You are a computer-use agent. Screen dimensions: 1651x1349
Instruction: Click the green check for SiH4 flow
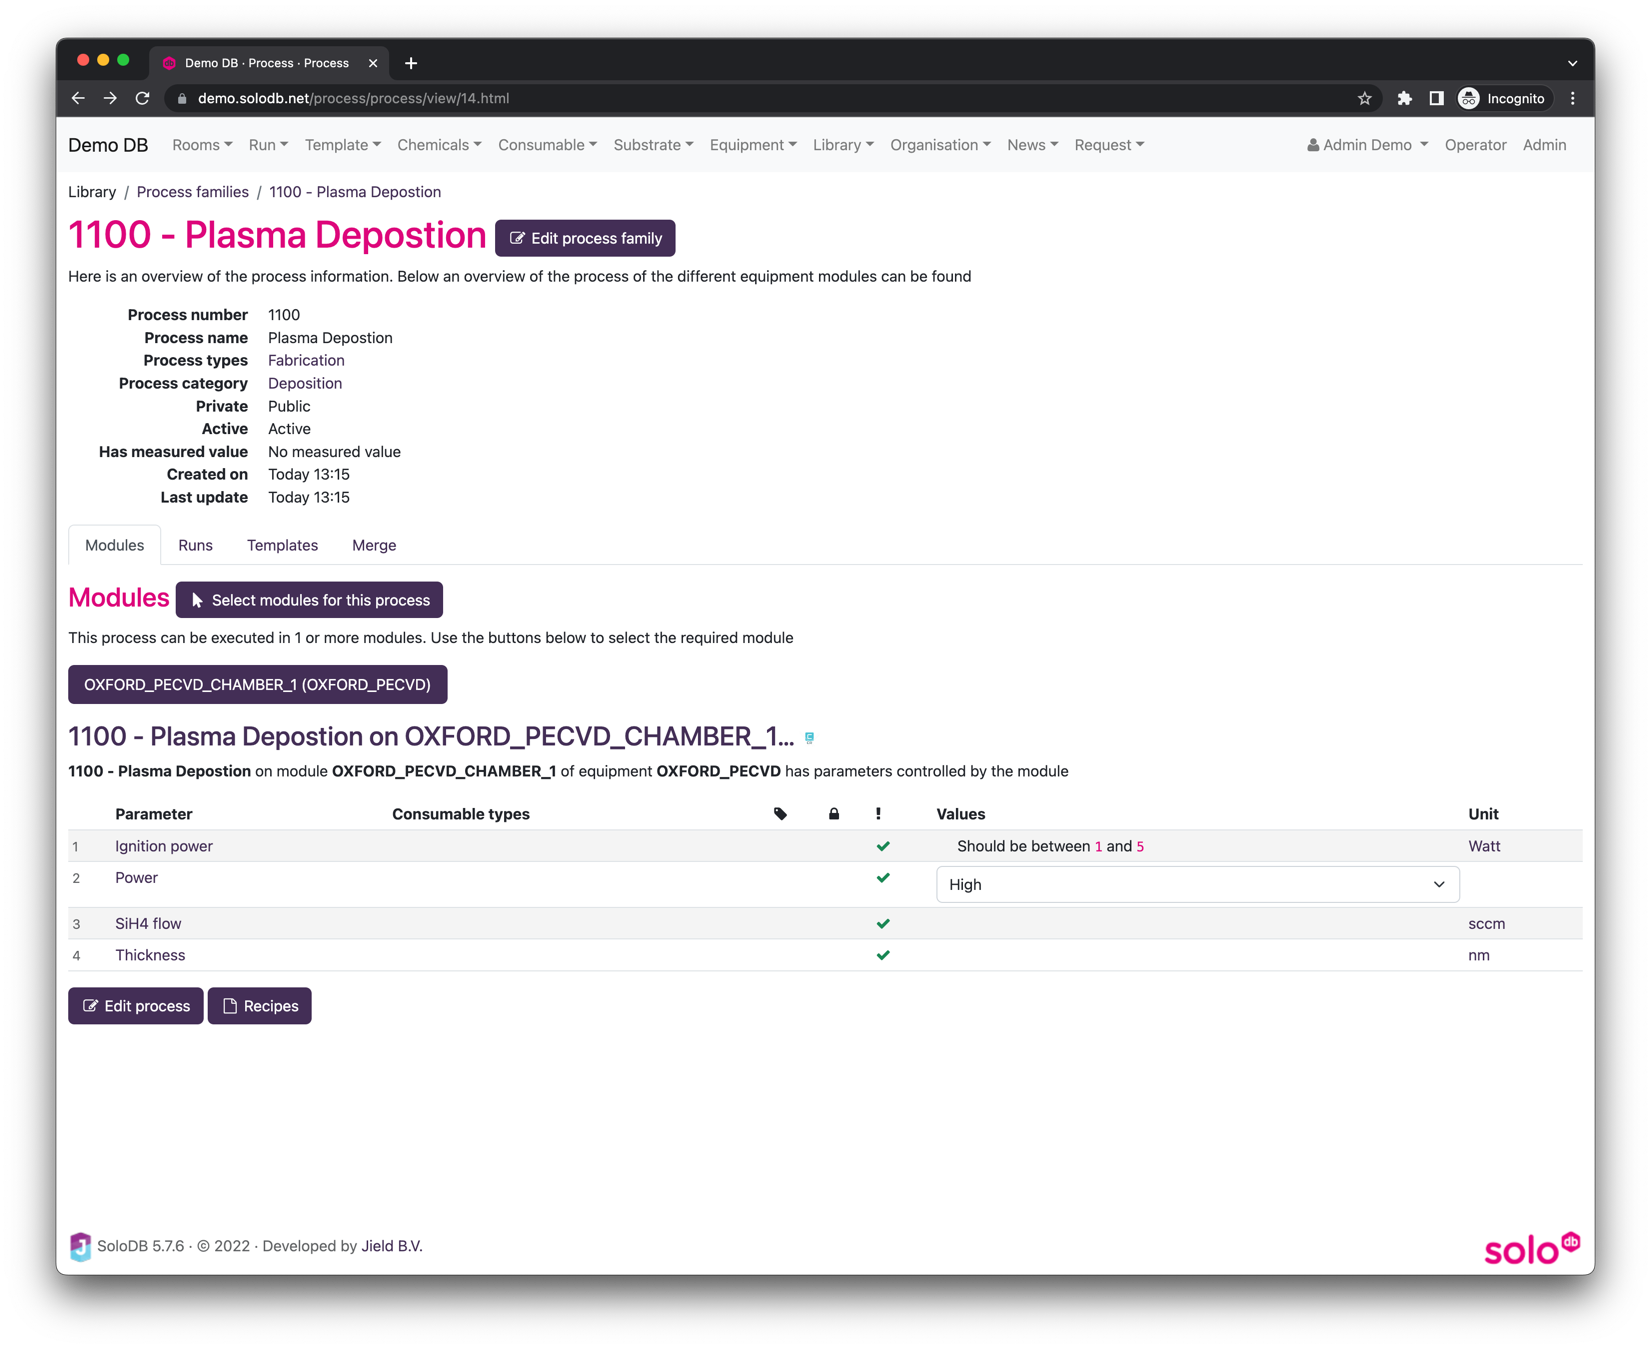pos(882,924)
